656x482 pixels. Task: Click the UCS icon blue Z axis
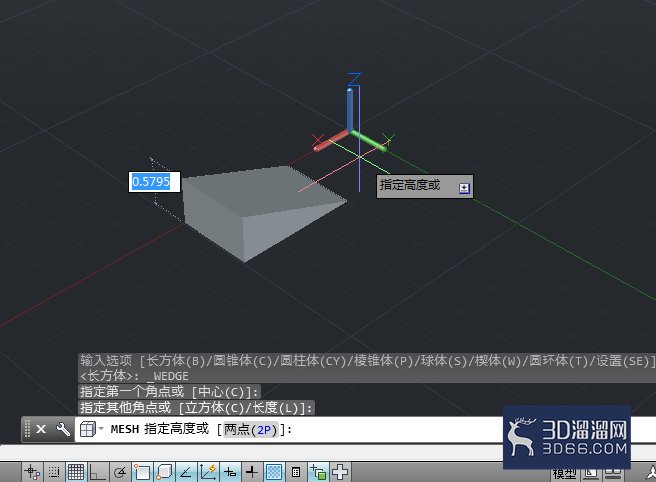coord(350,109)
